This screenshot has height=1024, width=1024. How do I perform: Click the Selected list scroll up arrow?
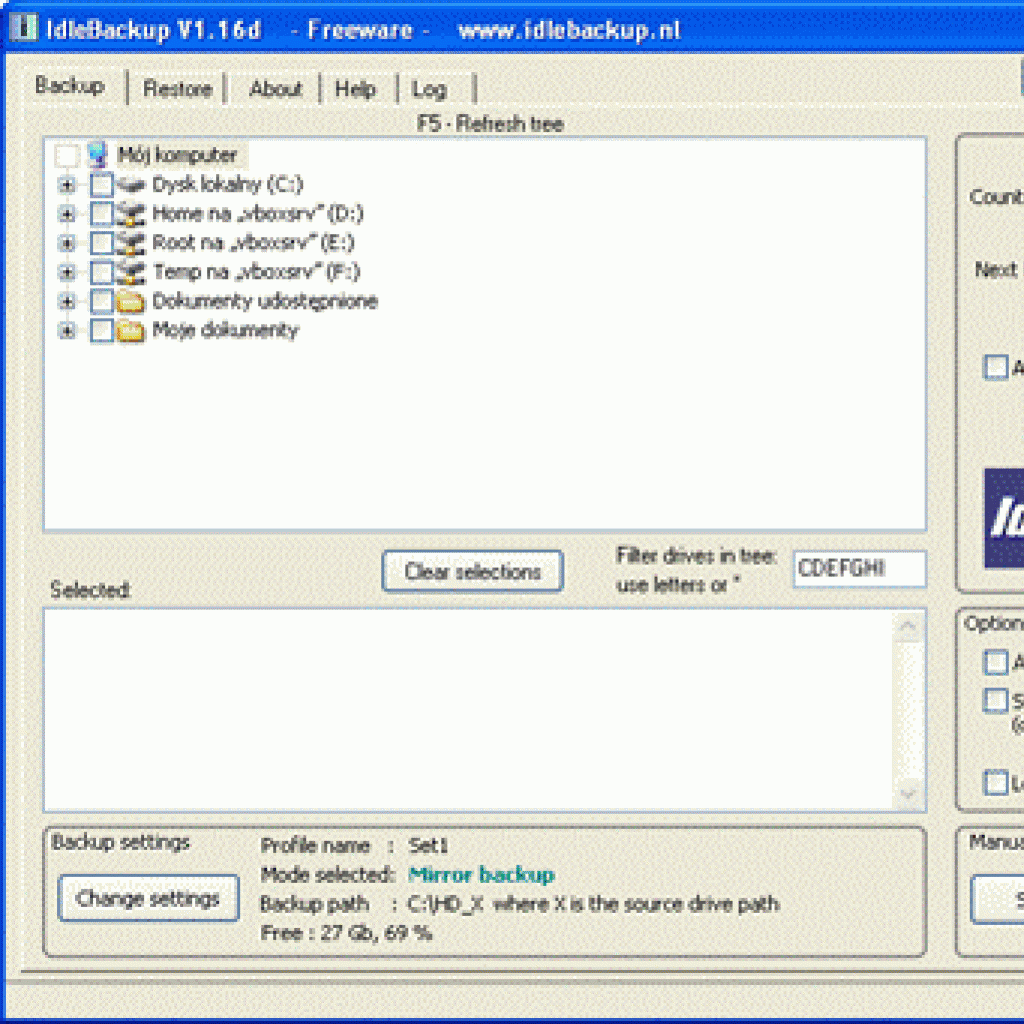908,627
